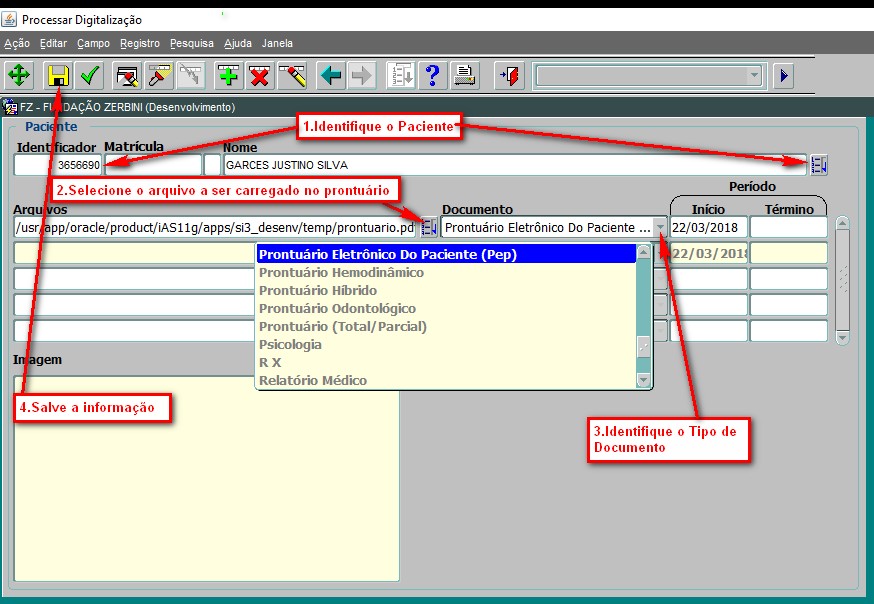874x604 pixels.
Task: Select Prontuário (Total/Parcial) from the list
Action: click(446, 327)
